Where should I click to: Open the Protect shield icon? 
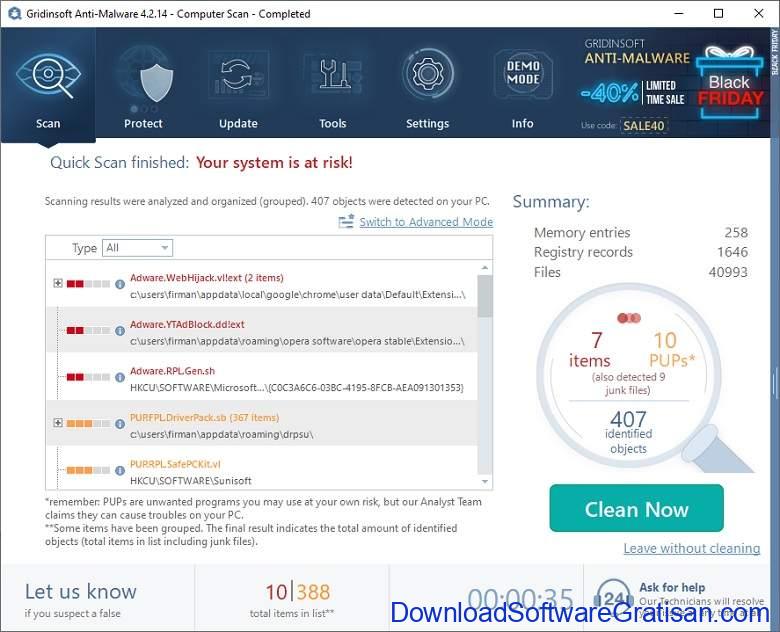(156, 81)
